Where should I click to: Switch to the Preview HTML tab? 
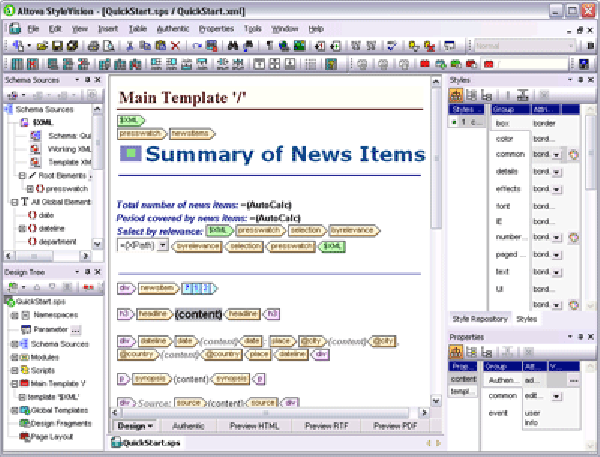[254, 426]
